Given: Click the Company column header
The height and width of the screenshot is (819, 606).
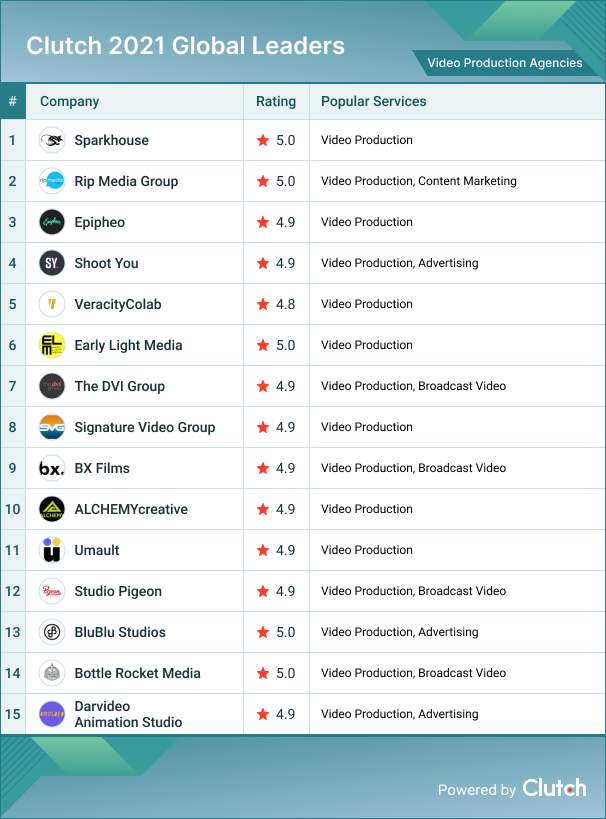Looking at the screenshot, I should point(70,101).
